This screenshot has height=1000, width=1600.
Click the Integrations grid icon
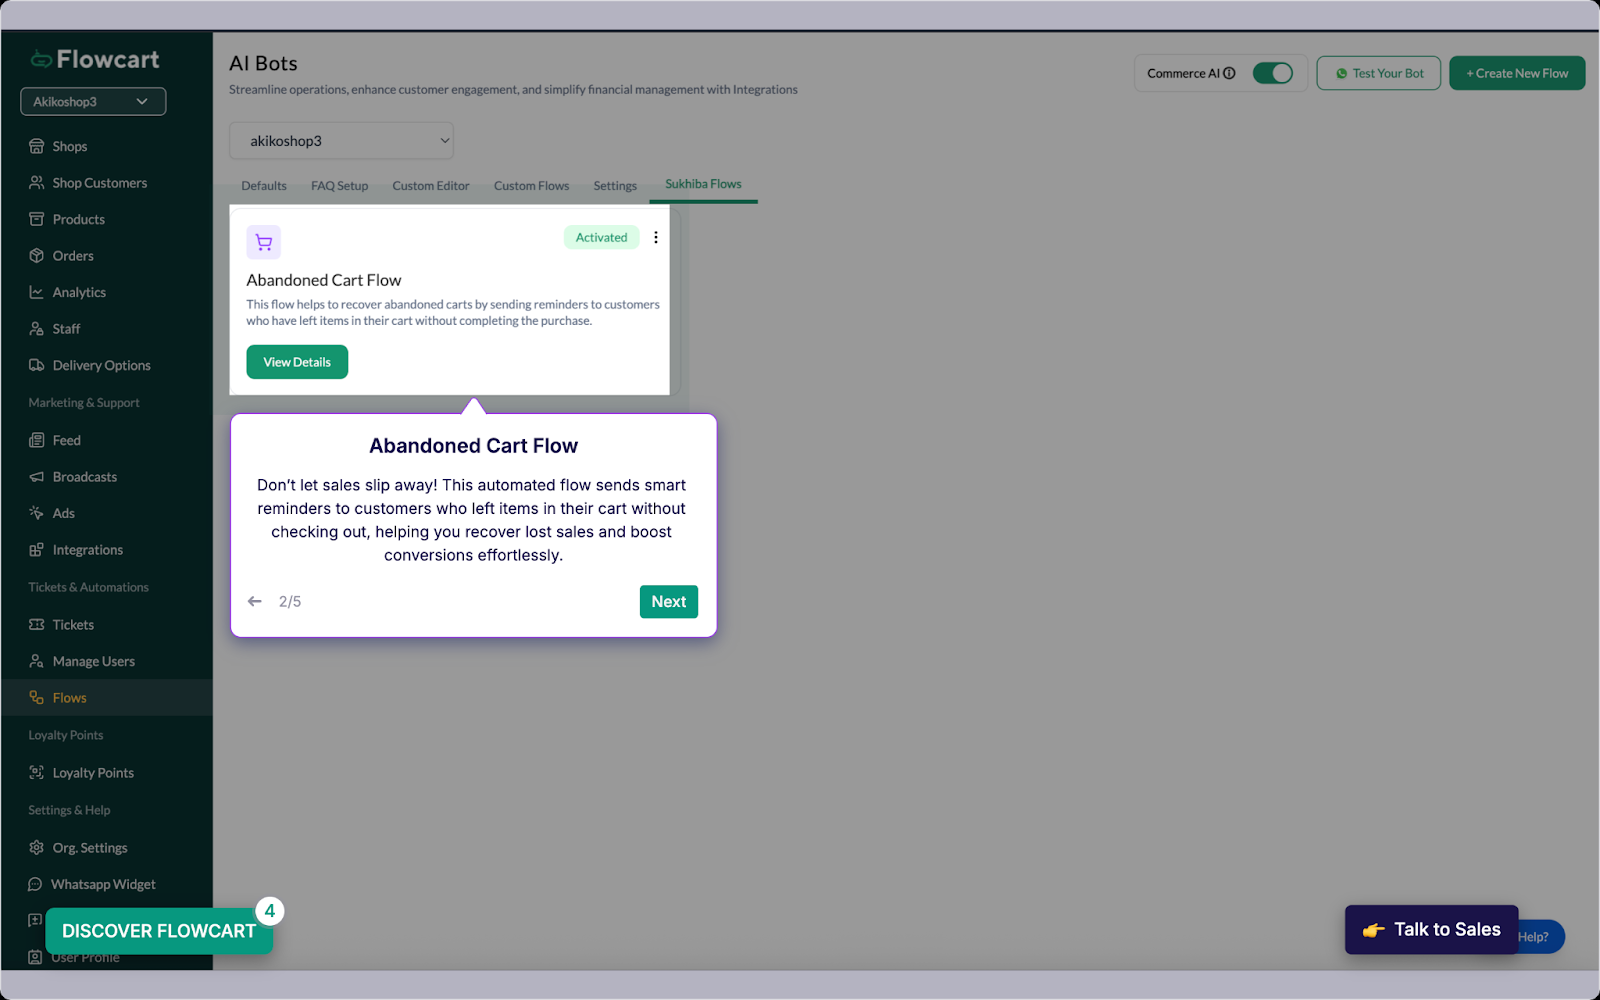pyautogui.click(x=36, y=550)
